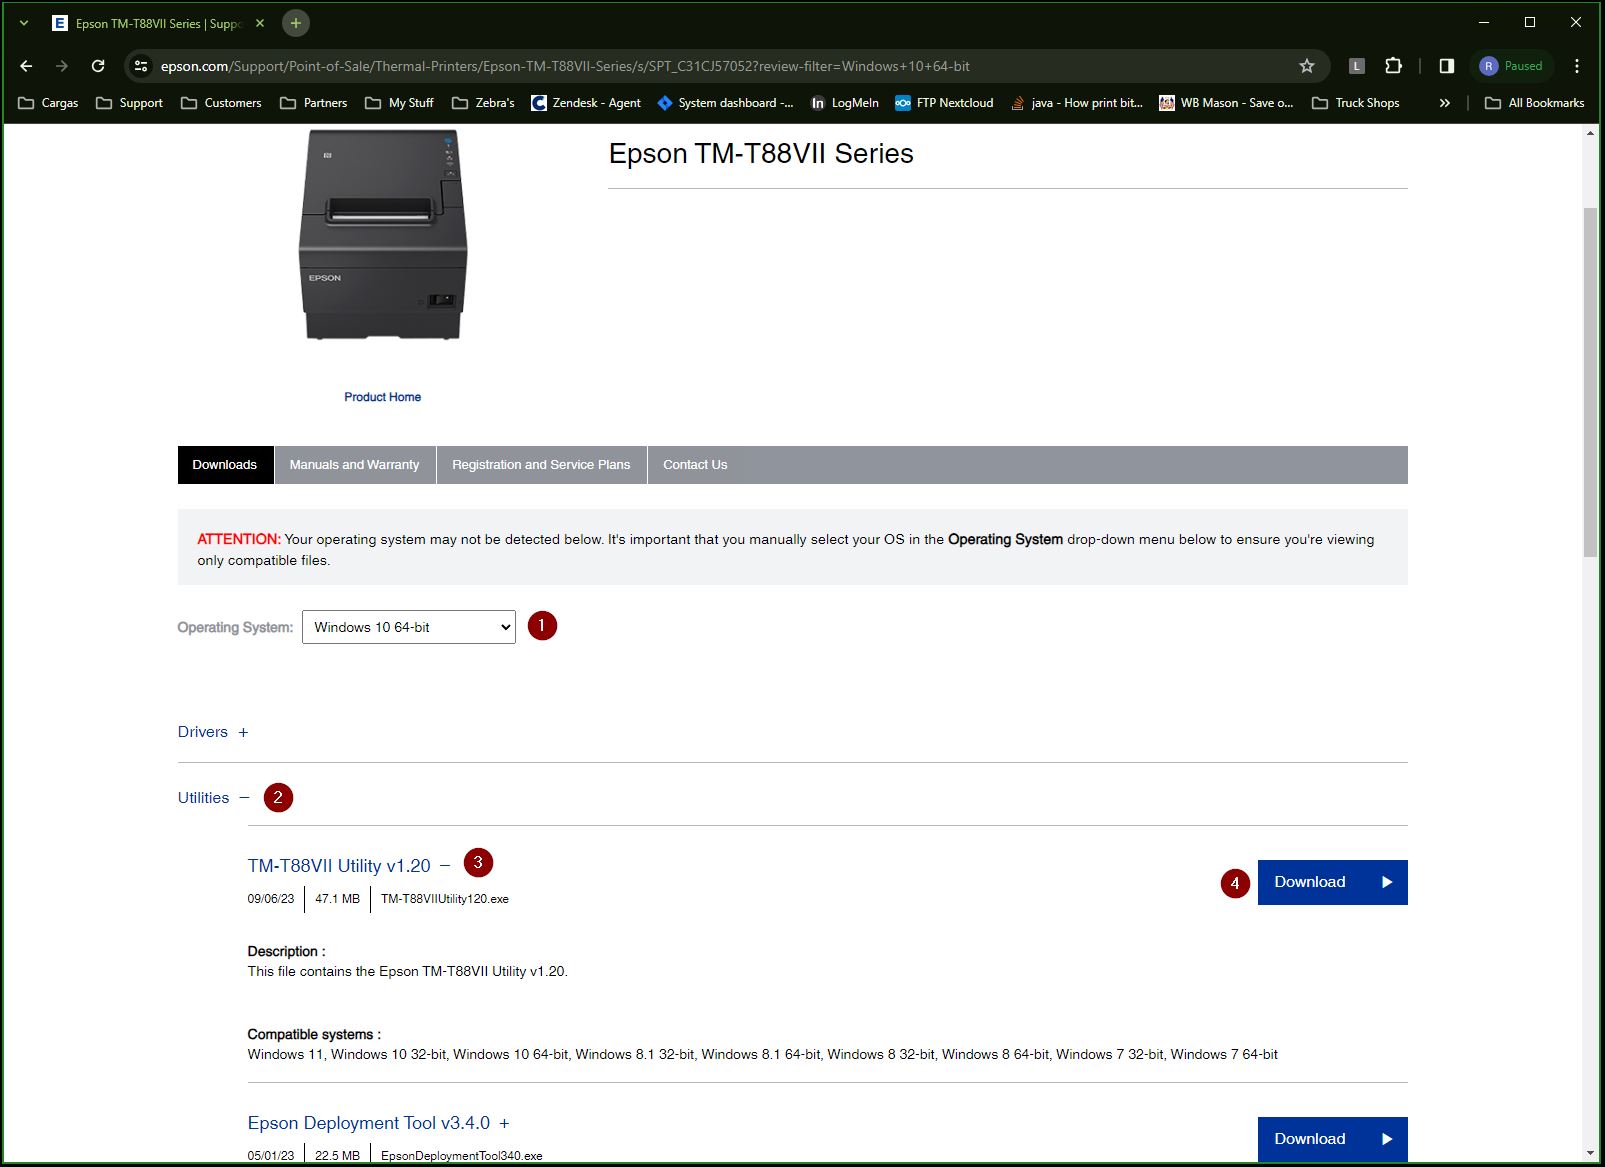The image size is (1605, 1167).
Task: Expand Epson Deployment Tool v3.4.0 details
Action: coord(379,1123)
